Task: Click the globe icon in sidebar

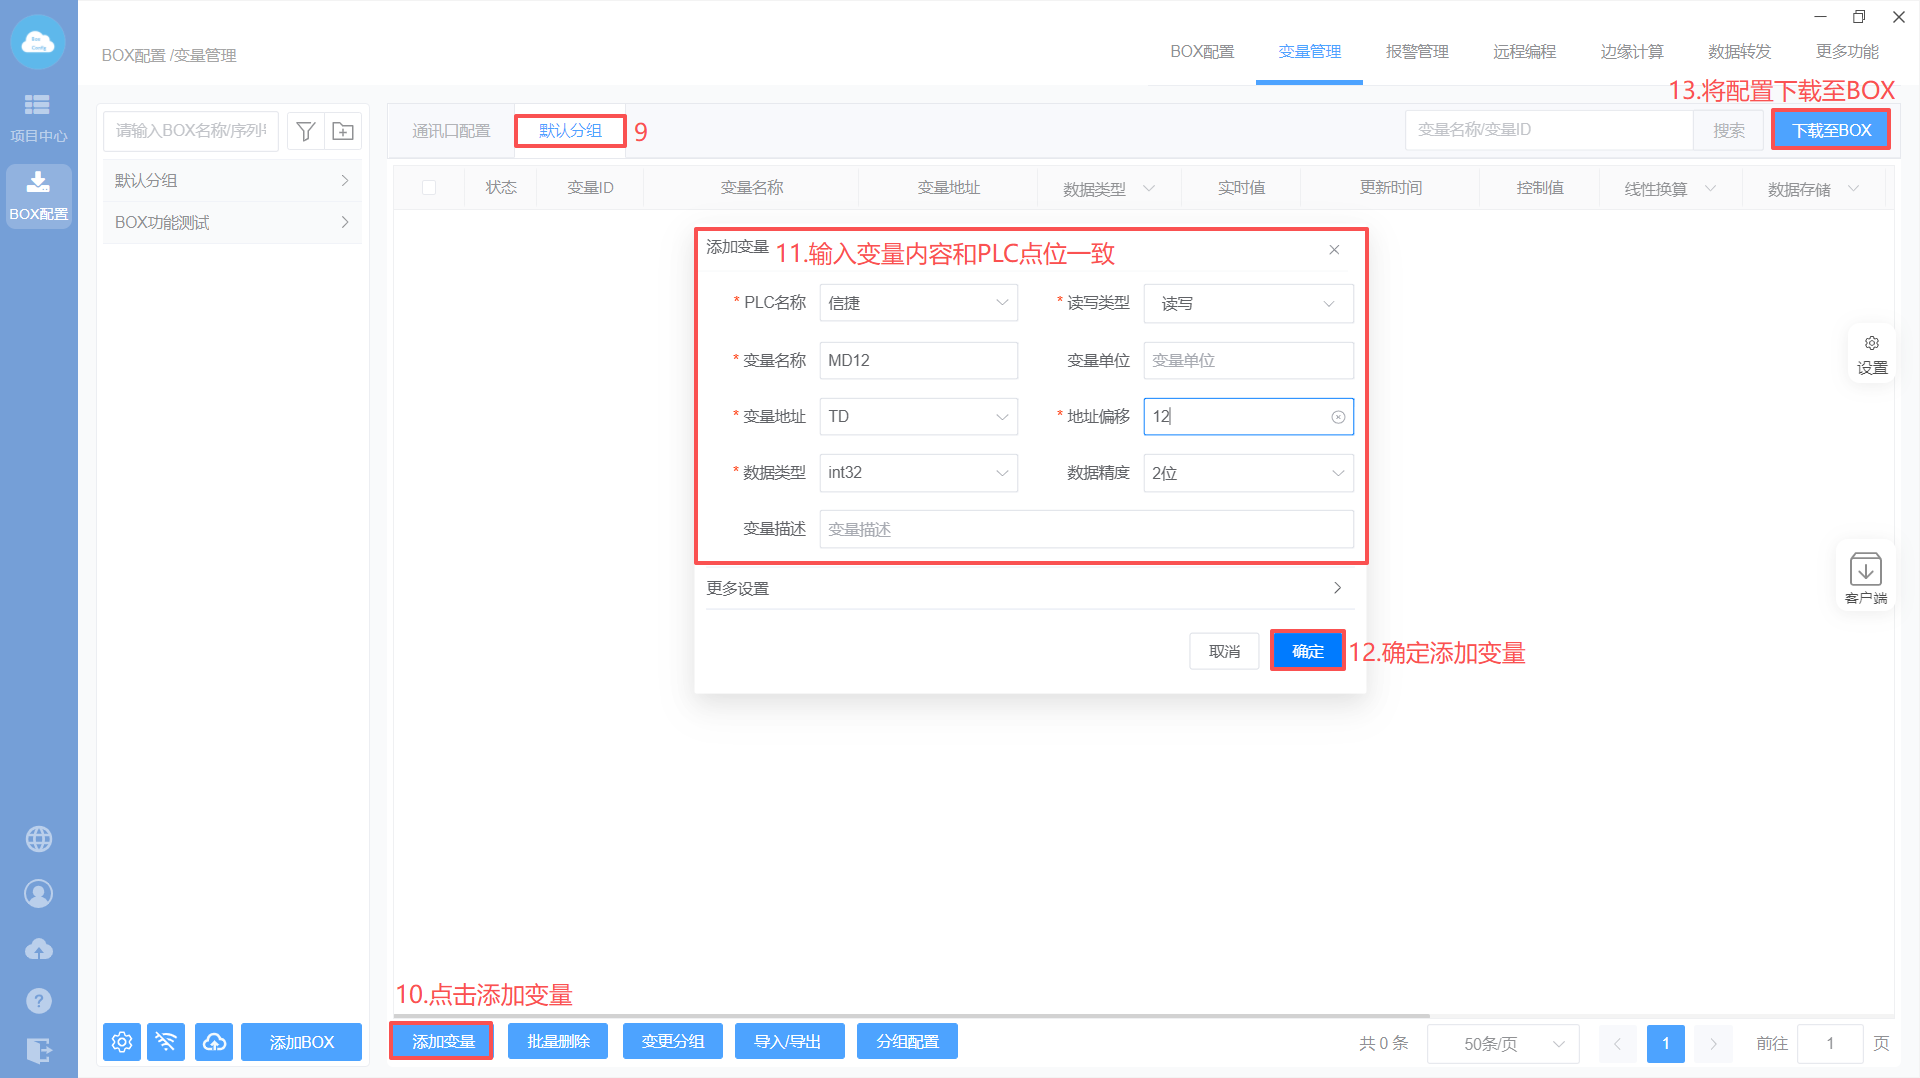Action: [x=39, y=839]
